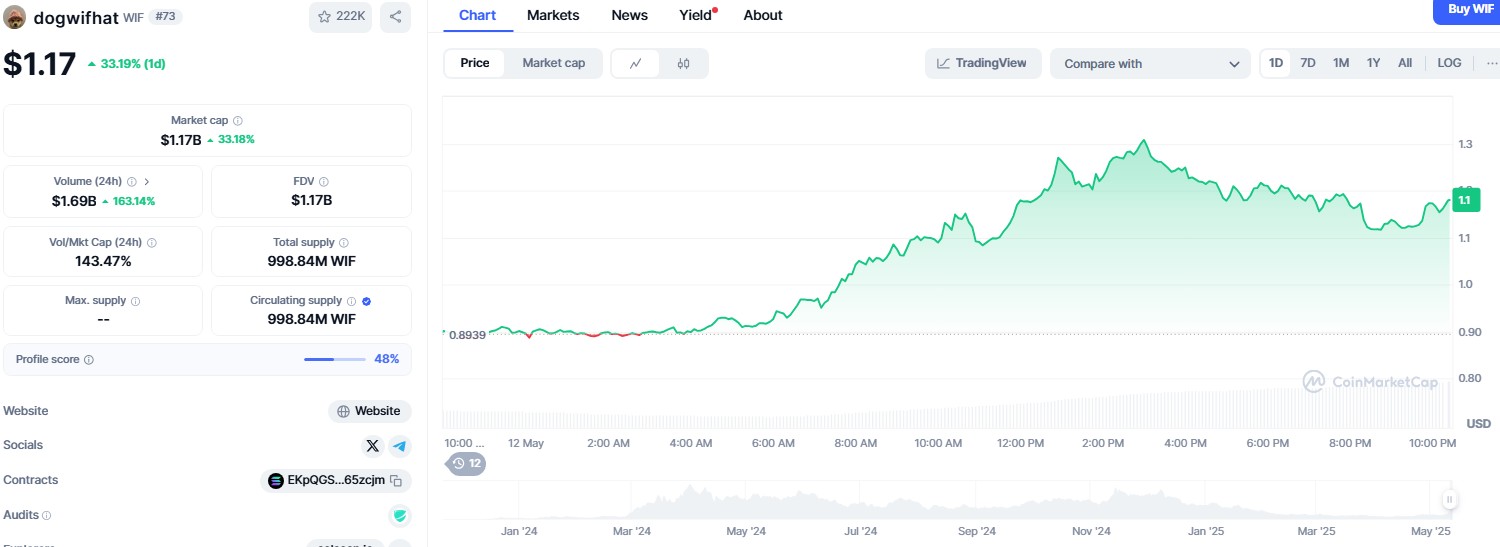Copy the contract address icon
Image resolution: width=1500 pixels, height=547 pixels.
[396, 481]
